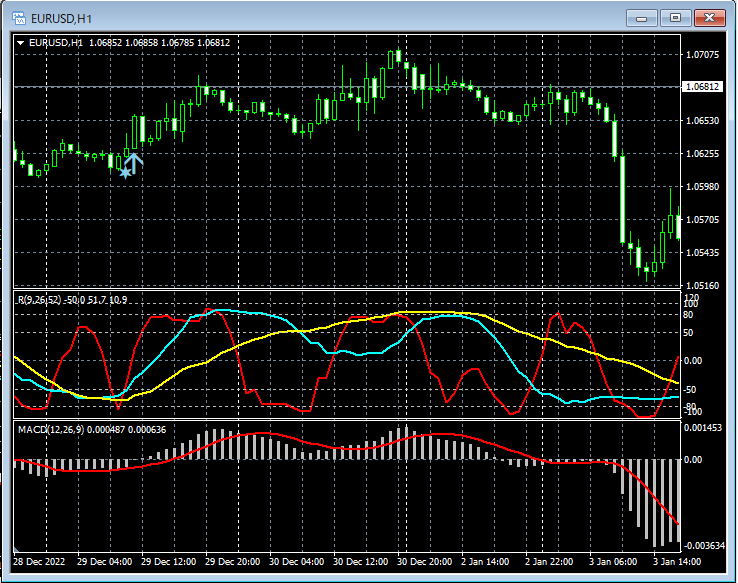738x583 pixels.
Task: Click the 3 Jan 14:00 time label
Action: [679, 562]
